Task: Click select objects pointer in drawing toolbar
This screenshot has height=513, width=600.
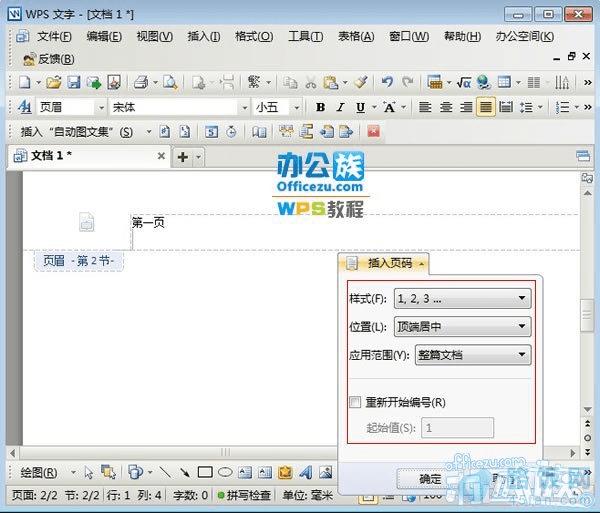Action: point(89,473)
